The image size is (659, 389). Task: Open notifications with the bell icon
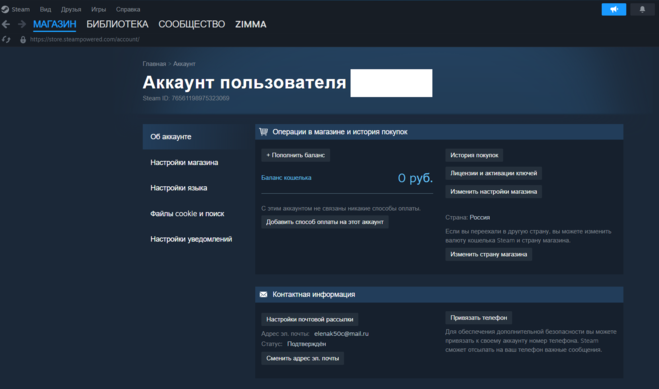point(642,9)
